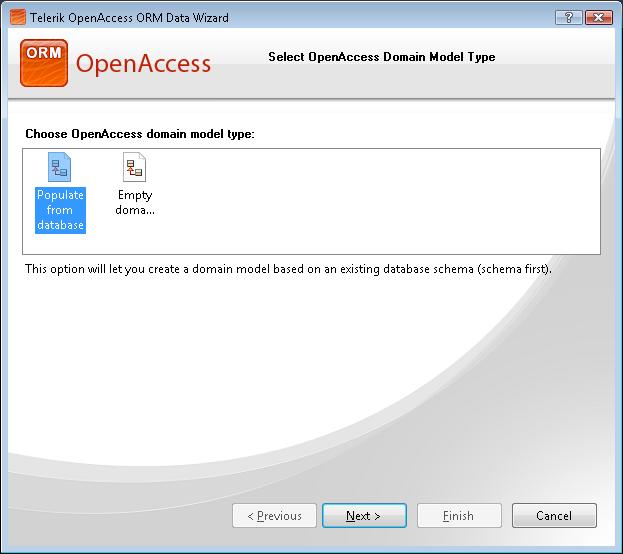Click the Finish button
Viewport: 623px width, 554px height.
[x=459, y=515]
